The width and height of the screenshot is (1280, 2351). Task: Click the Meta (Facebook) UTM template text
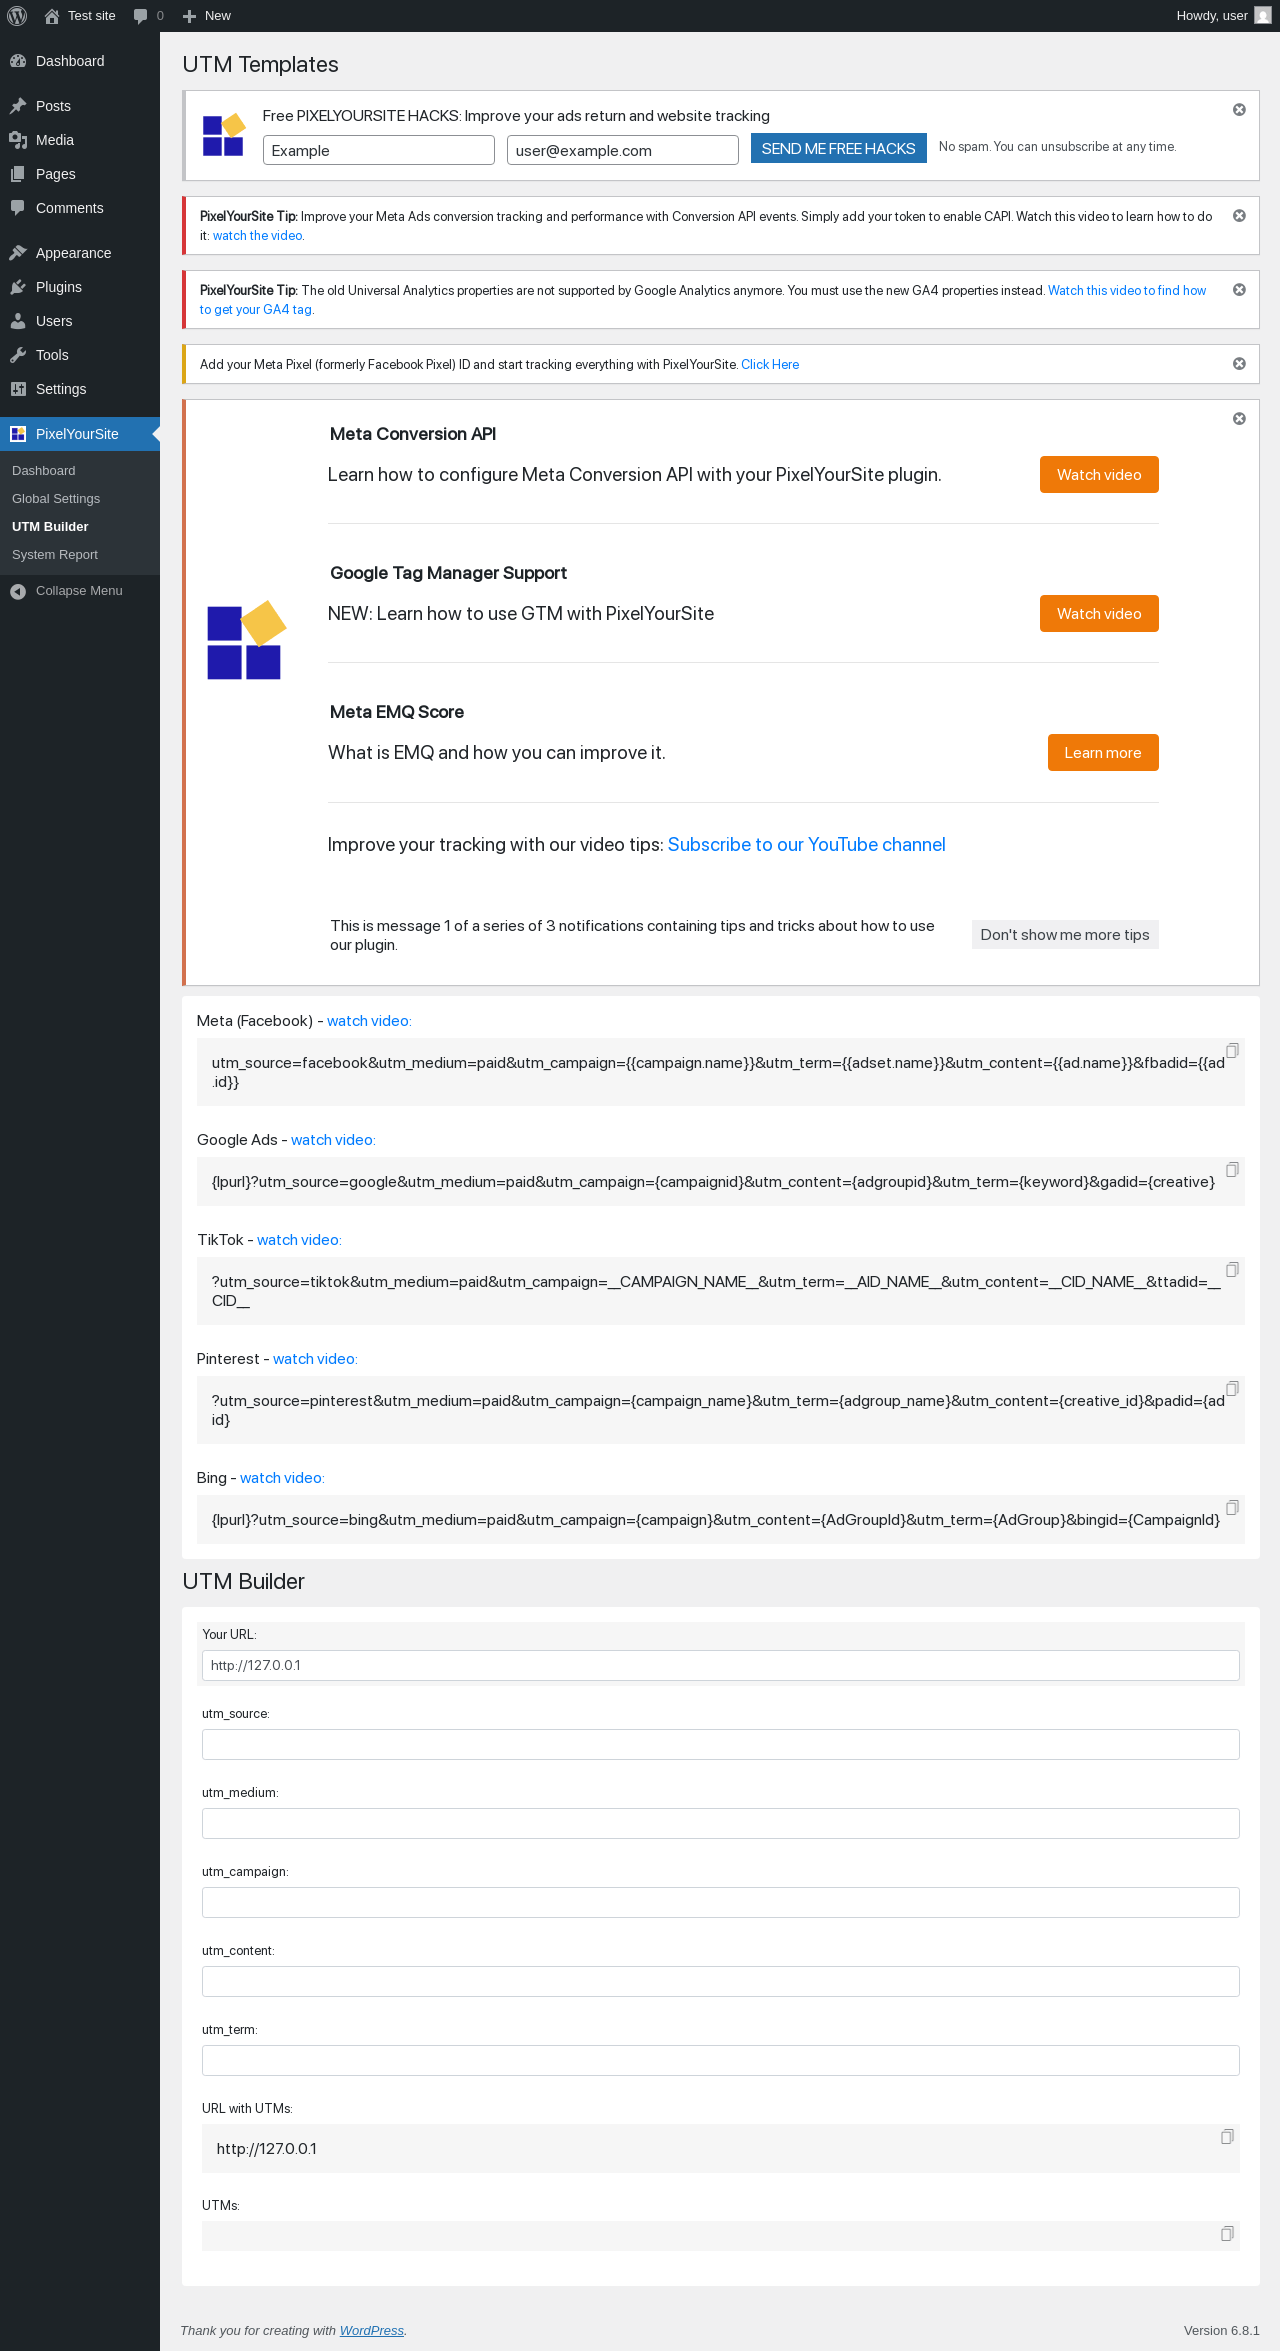coord(718,1072)
